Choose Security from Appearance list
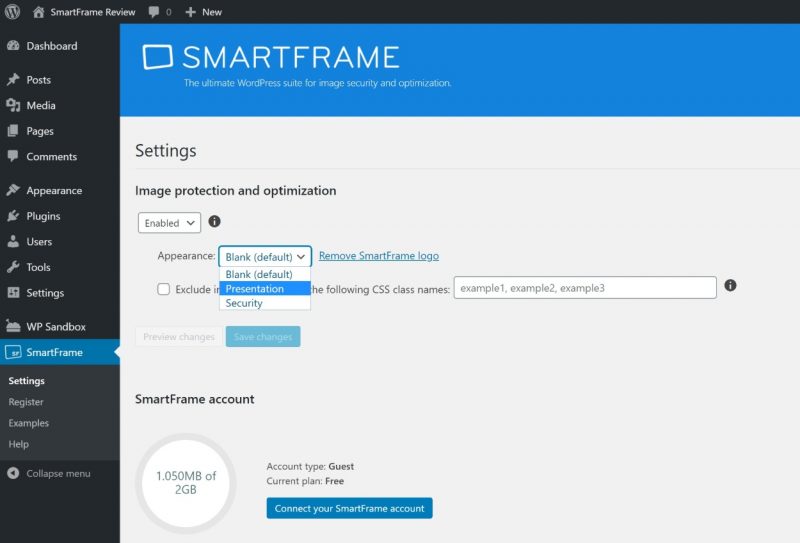The height and width of the screenshot is (543, 800). [x=265, y=303]
